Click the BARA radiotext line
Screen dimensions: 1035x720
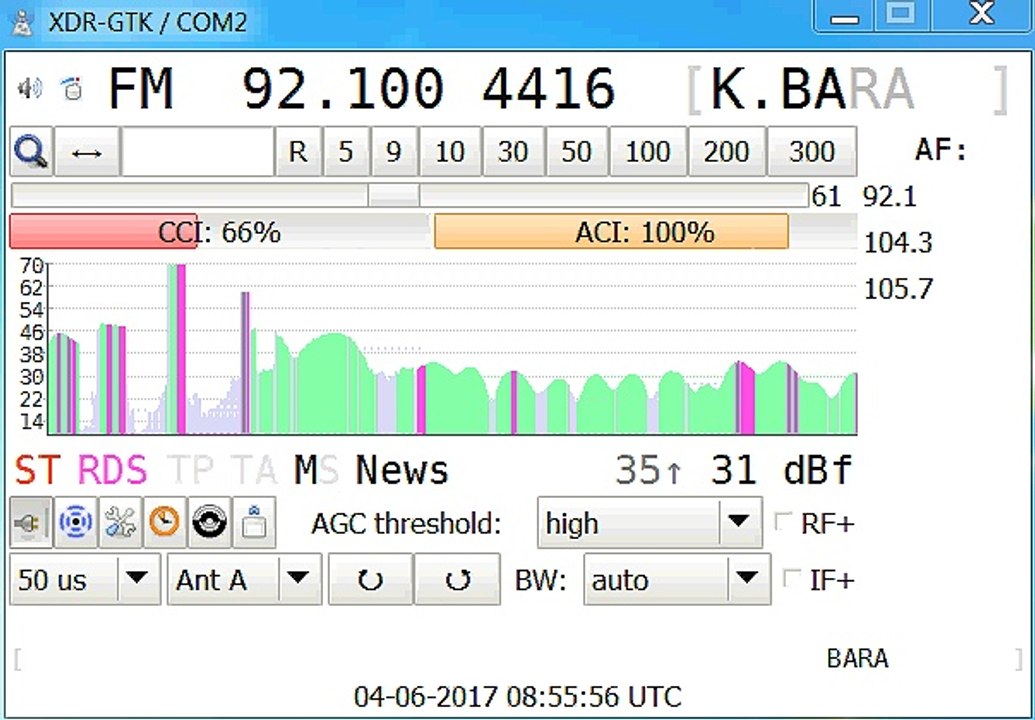(x=857, y=659)
